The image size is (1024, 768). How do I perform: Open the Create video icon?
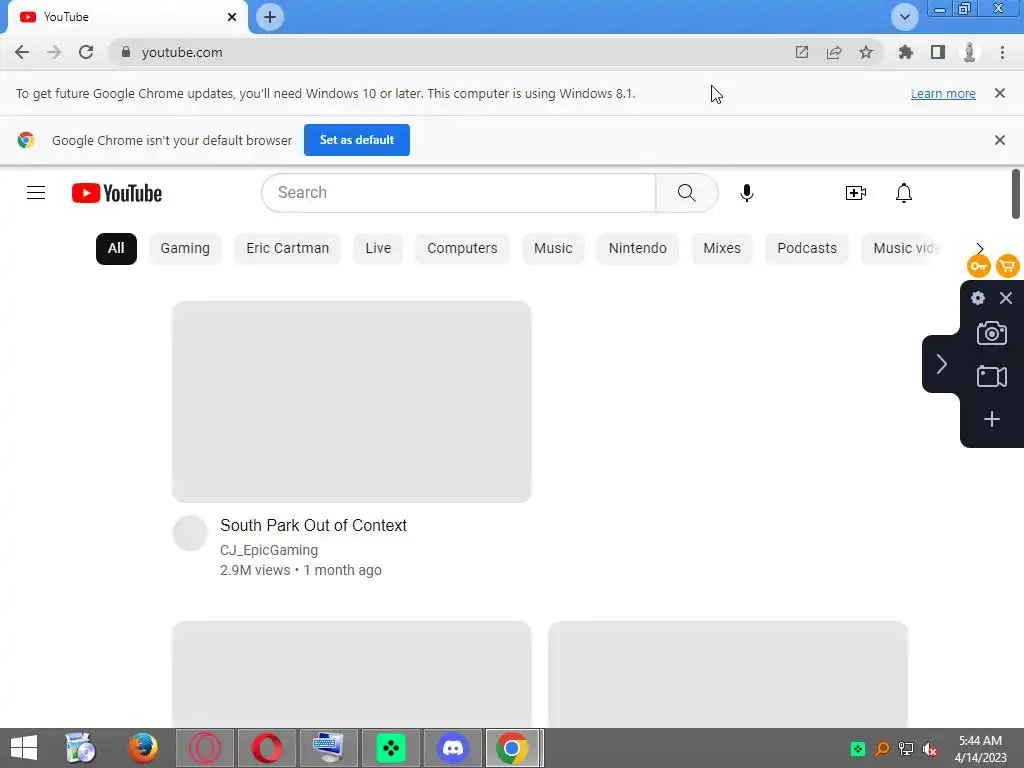point(856,193)
